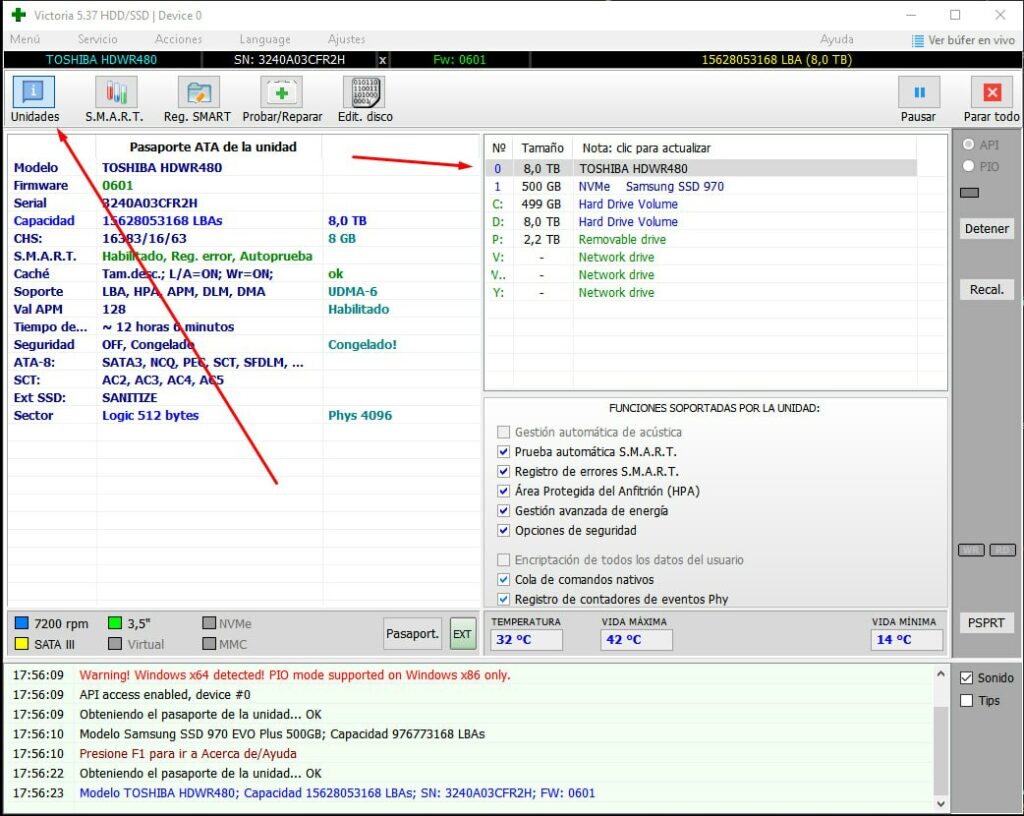This screenshot has width=1024, height=816.
Task: Select D: 8,0 TB Hard Drive Volume
Action: pyautogui.click(x=701, y=222)
